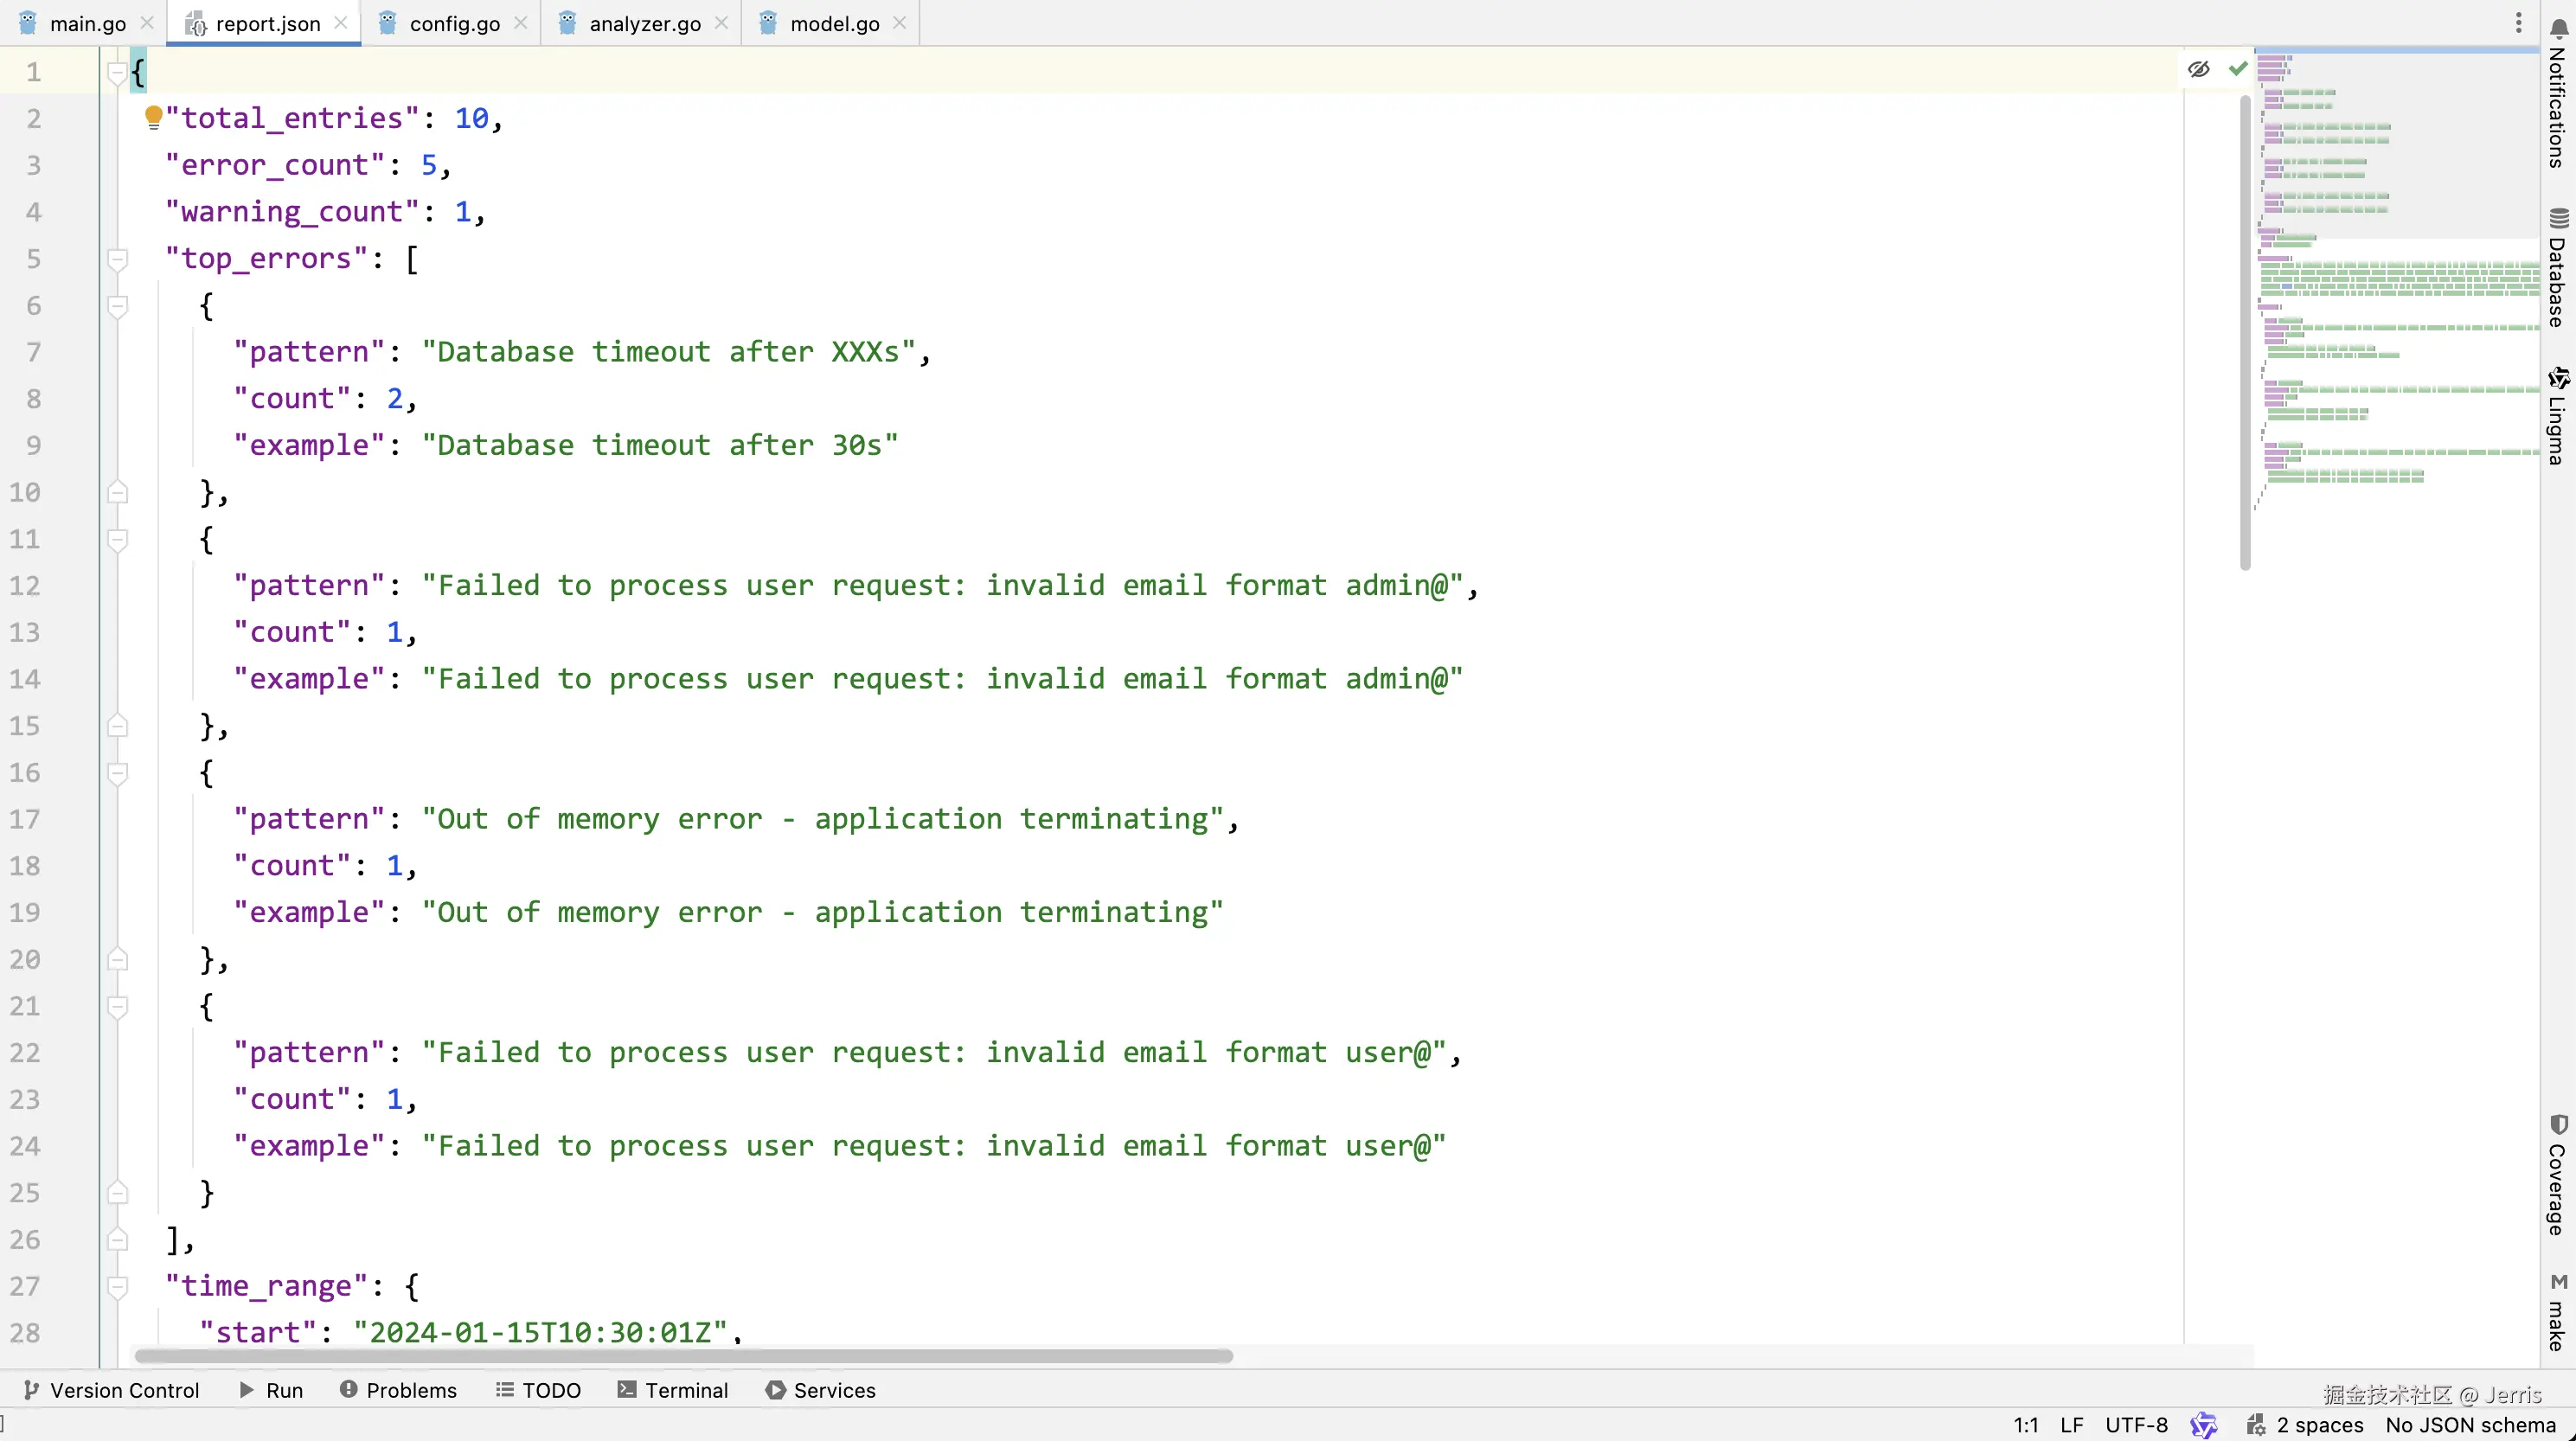Image resolution: width=2576 pixels, height=1441 pixels.
Task: Open the No JSON schema selector
Action: (x=2470, y=1425)
